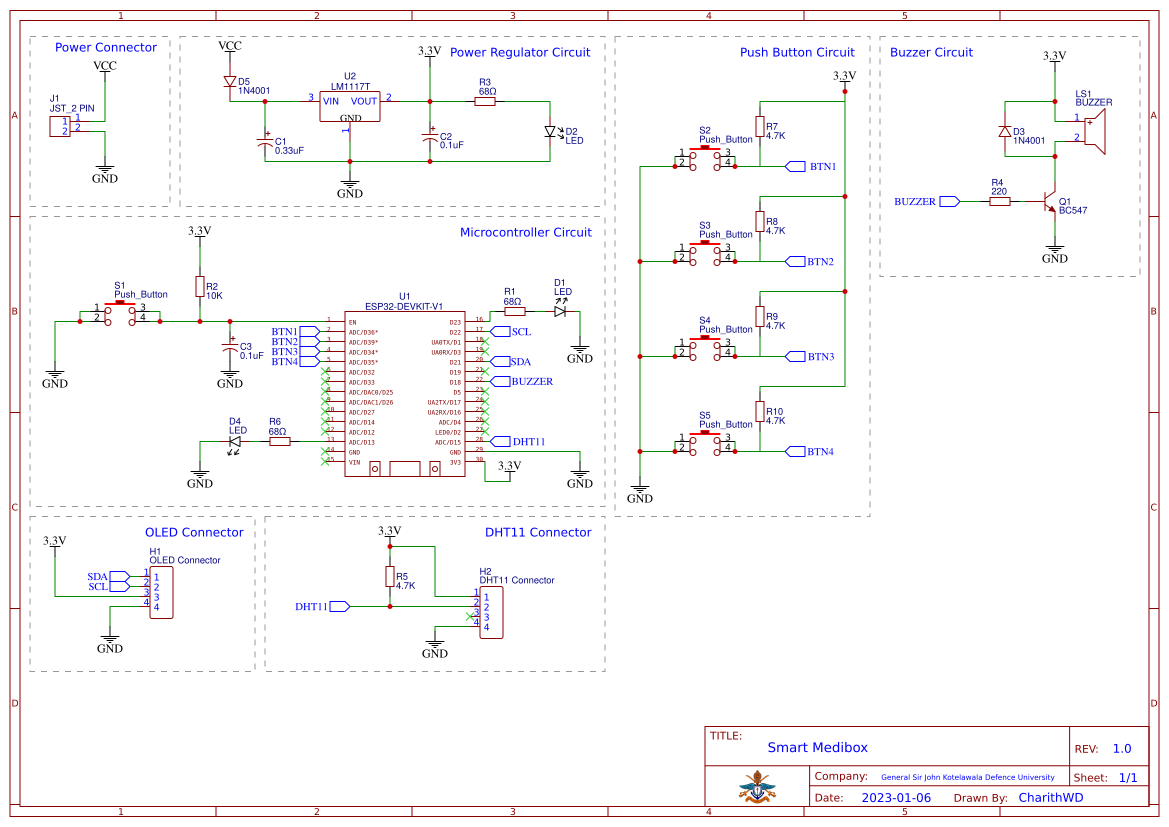The image size is (1169, 827).
Task: Click the university crest logo in title block
Action: click(x=758, y=787)
